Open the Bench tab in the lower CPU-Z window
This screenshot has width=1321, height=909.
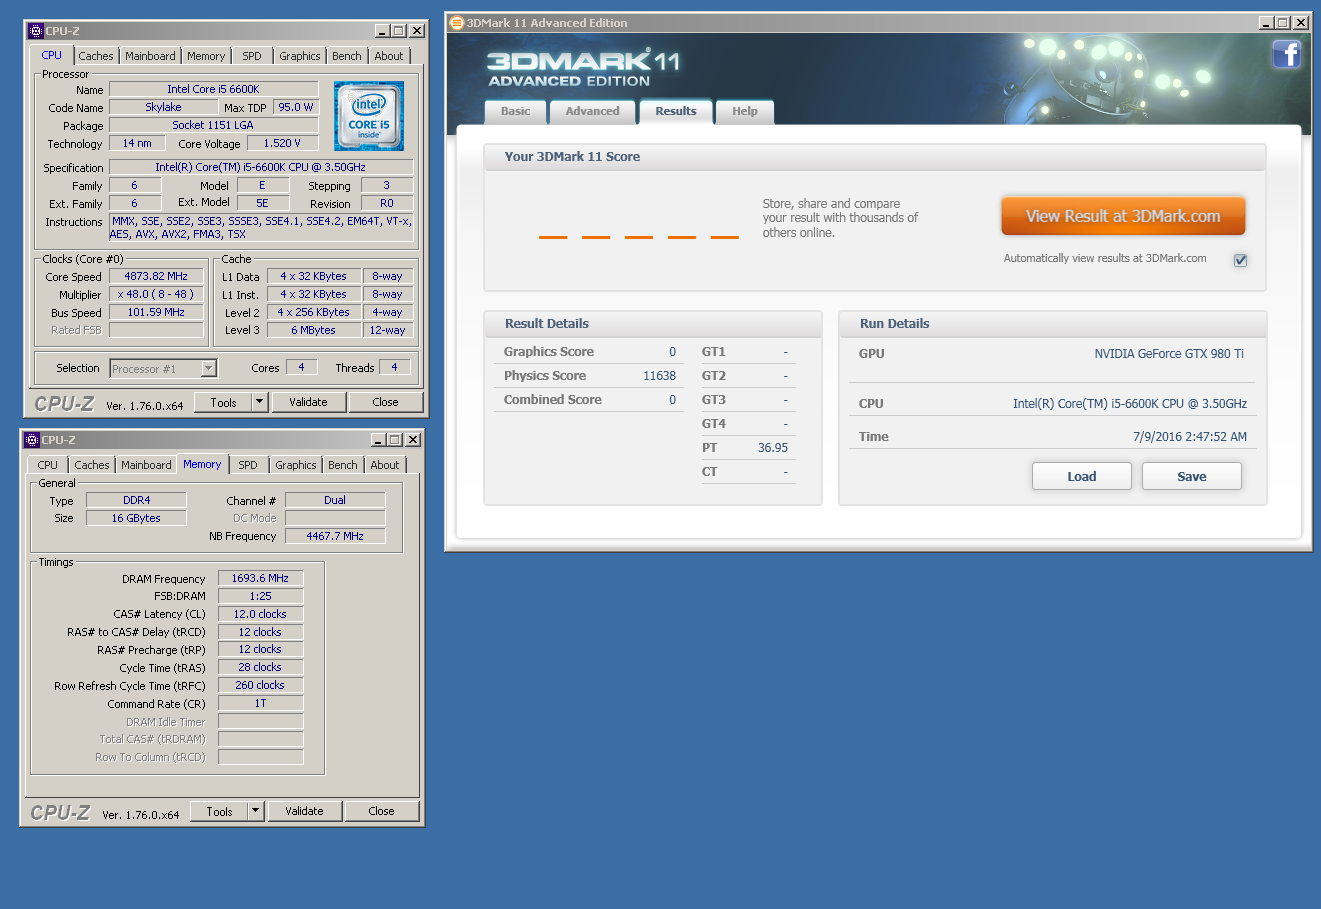(343, 465)
